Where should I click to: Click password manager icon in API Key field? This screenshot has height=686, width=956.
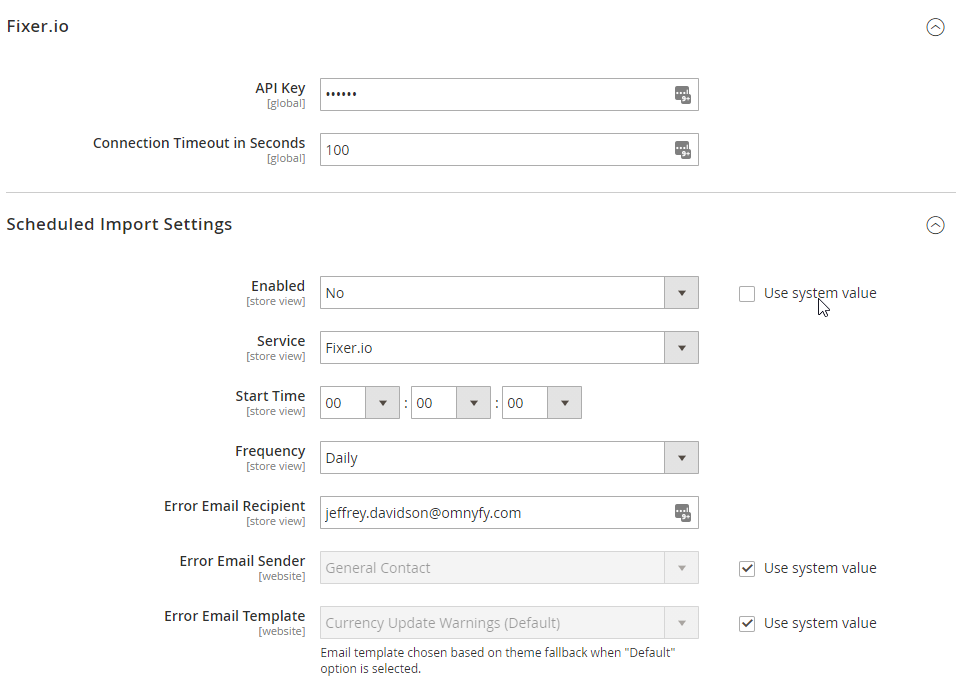click(x=683, y=95)
